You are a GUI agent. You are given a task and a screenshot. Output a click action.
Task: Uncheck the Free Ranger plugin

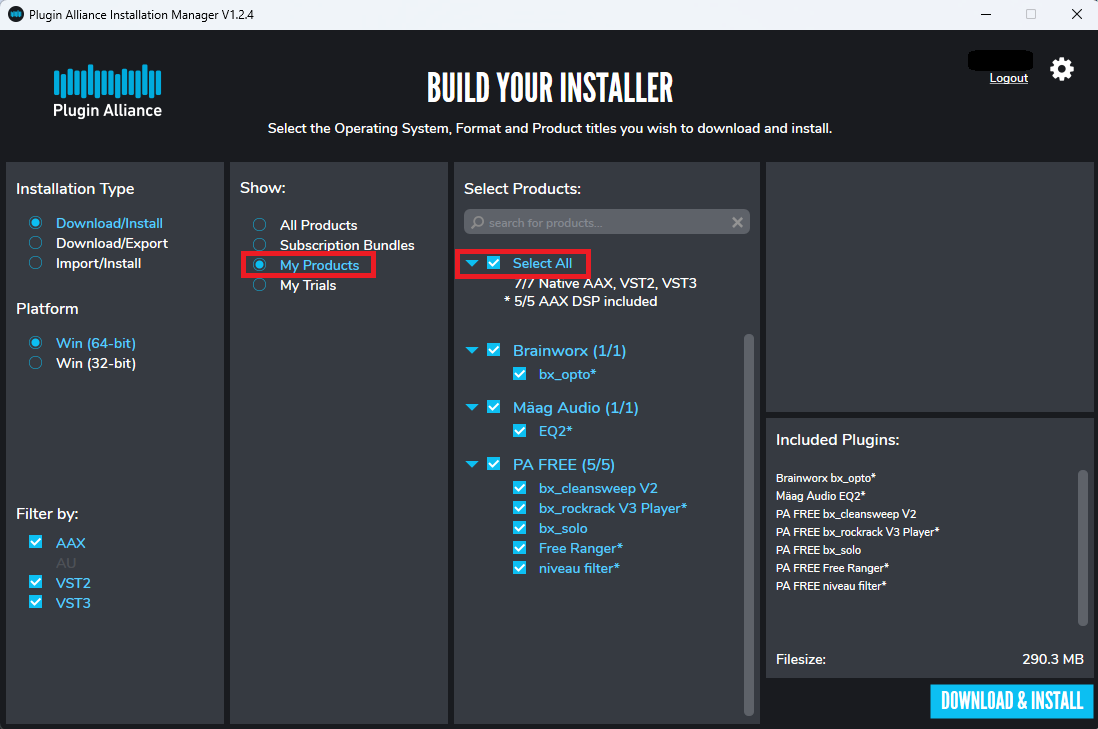click(x=520, y=548)
